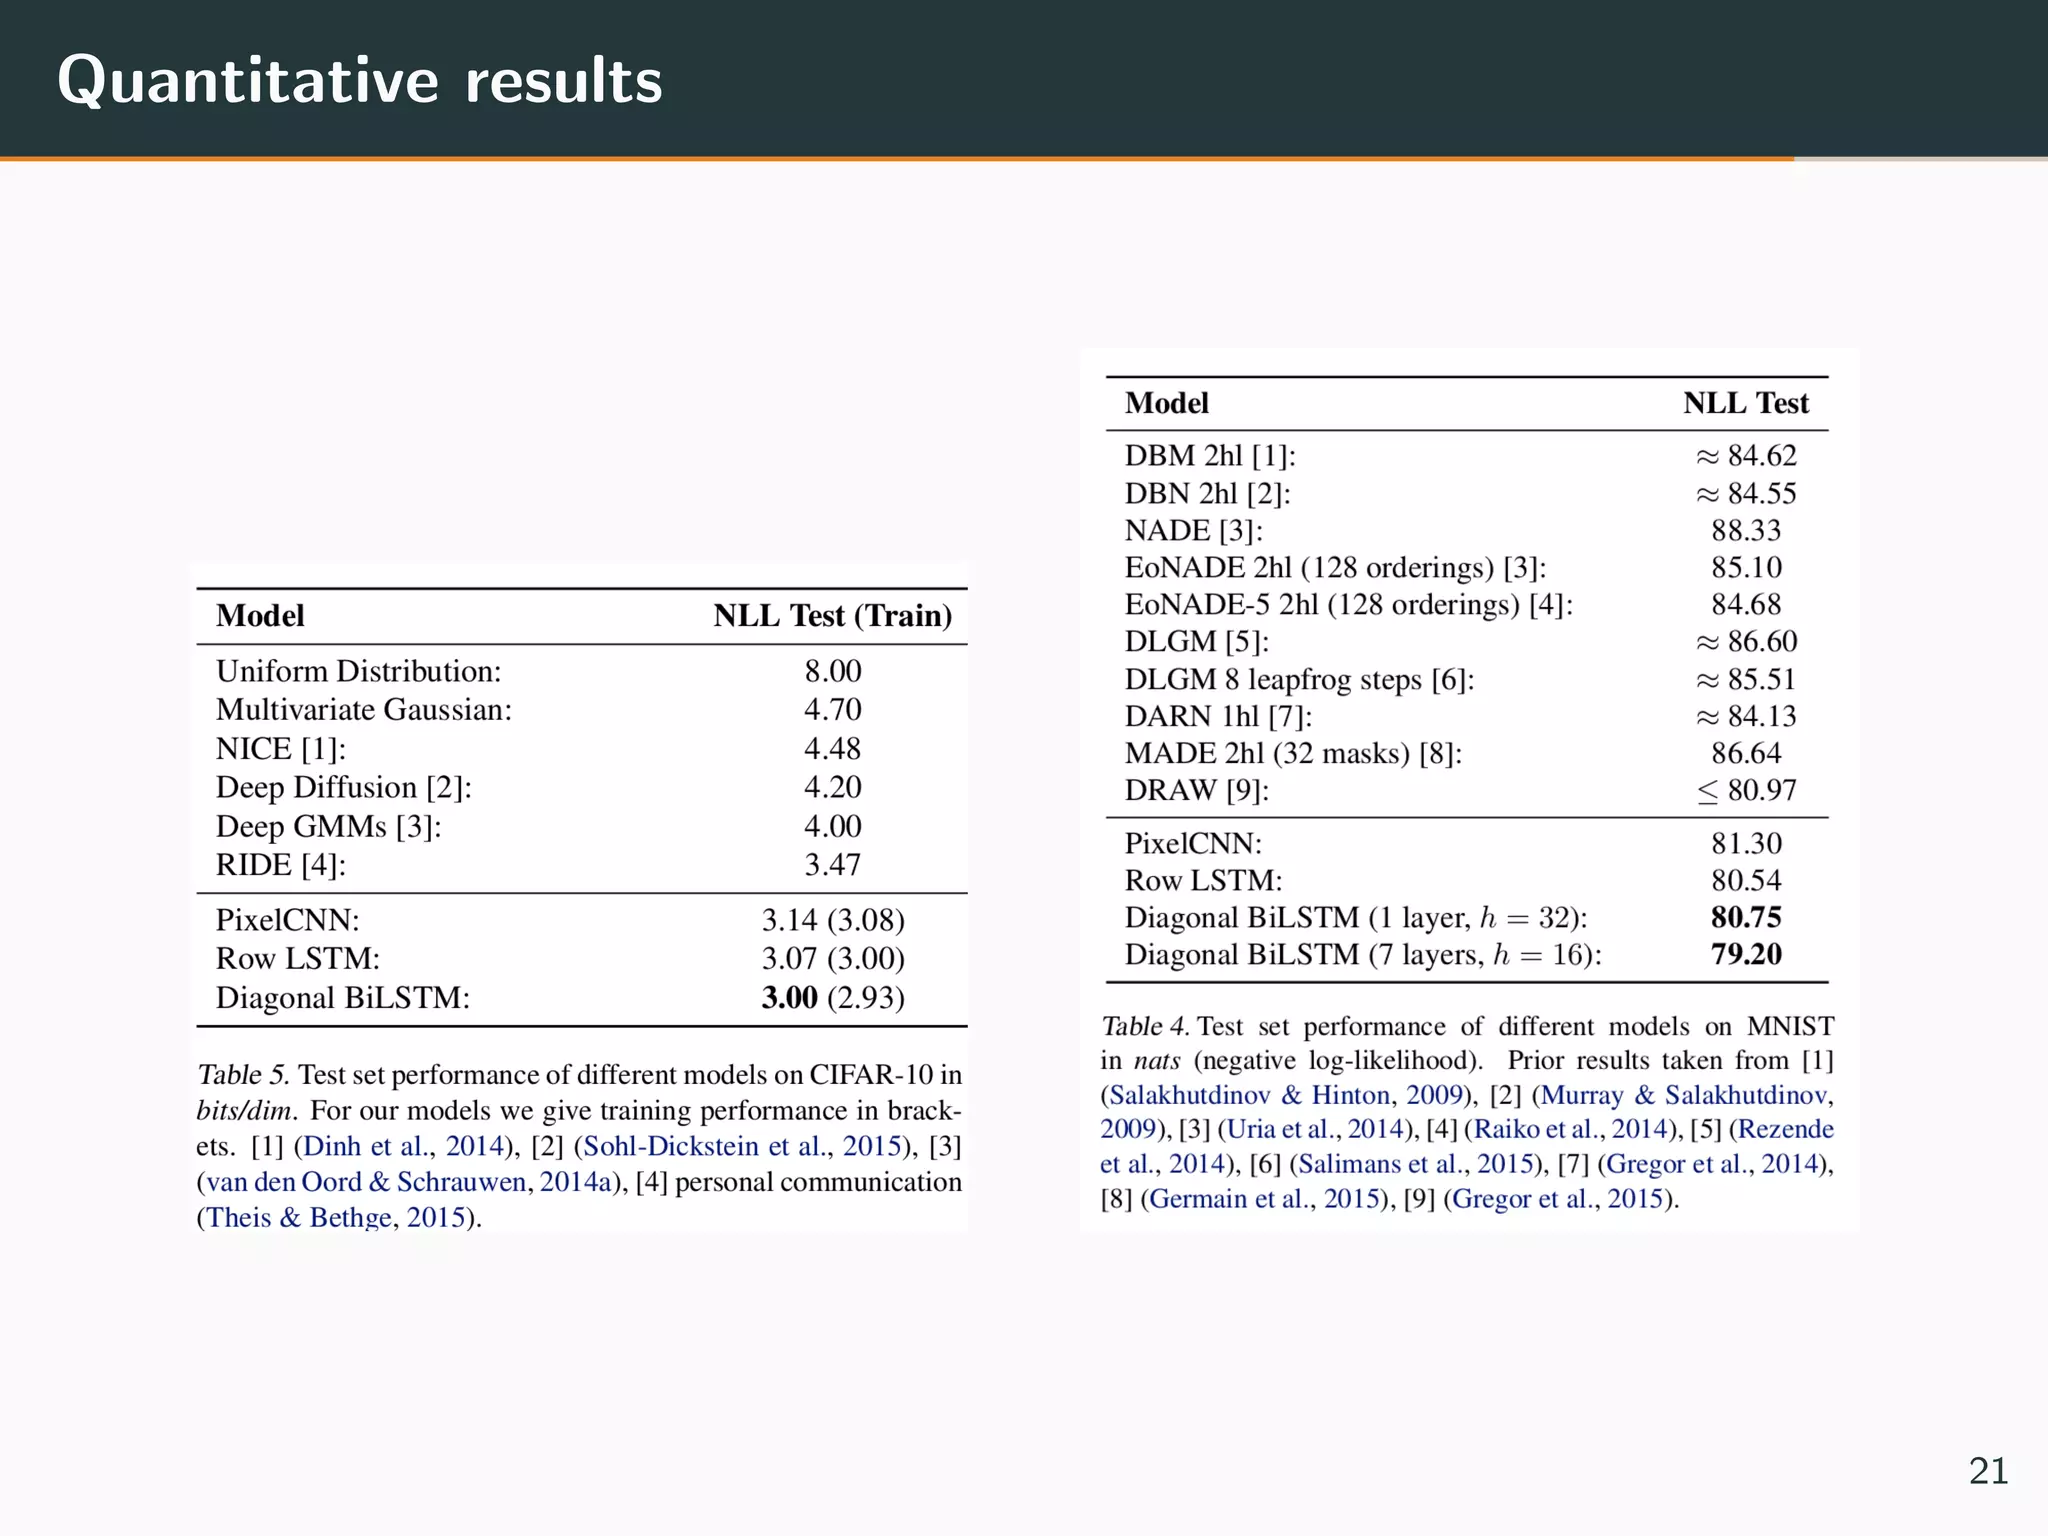This screenshot has height=1536, width=2048.
Task: Select 'DLGM 8 leapfrog steps [6]:' row
Action: tap(1300, 680)
